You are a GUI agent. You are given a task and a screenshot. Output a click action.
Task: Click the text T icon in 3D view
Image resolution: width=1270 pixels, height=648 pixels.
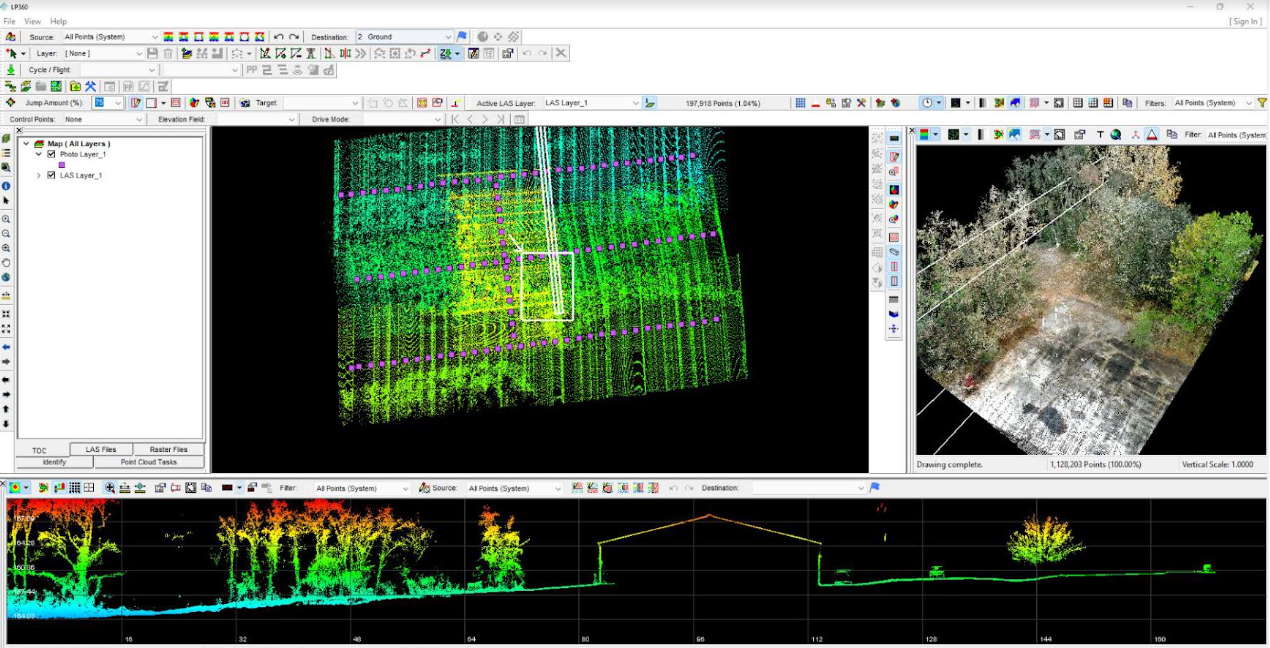1100,135
